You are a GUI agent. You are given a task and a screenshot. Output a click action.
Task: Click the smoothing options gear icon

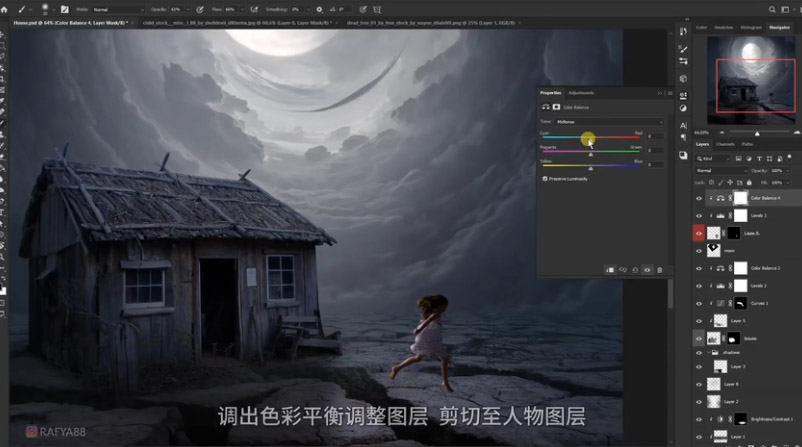[322, 9]
